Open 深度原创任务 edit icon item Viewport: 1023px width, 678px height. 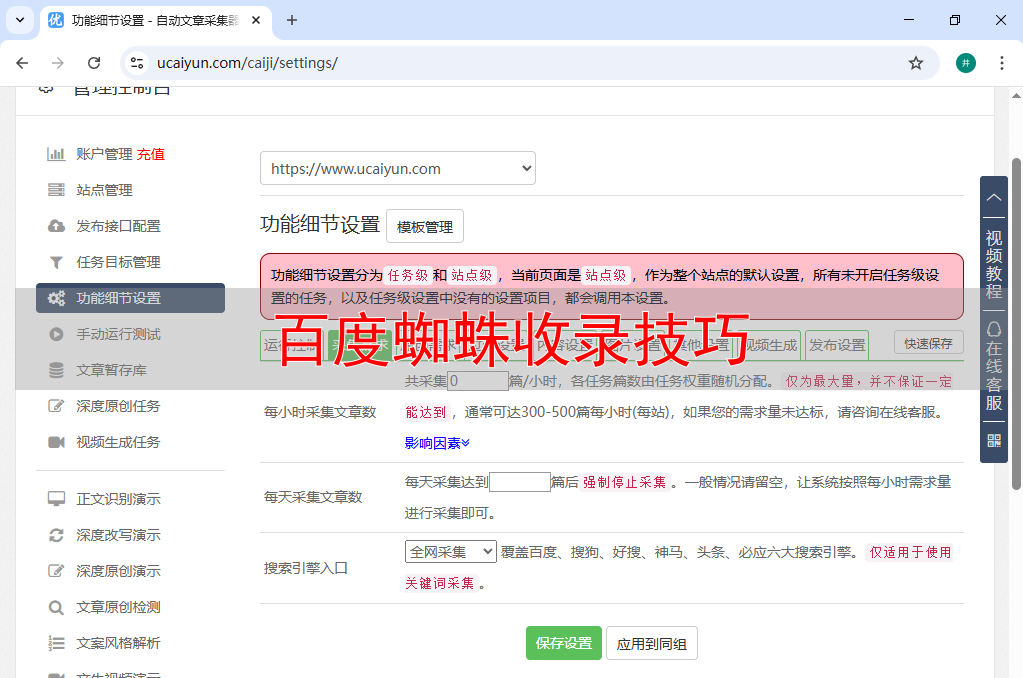point(56,406)
